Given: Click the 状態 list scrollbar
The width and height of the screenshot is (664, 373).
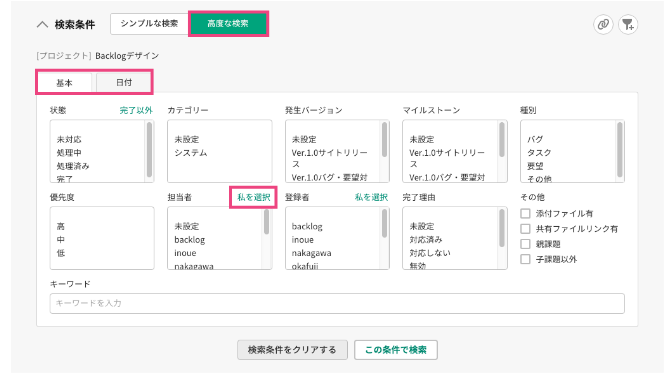Looking at the screenshot, I should 149,149.
